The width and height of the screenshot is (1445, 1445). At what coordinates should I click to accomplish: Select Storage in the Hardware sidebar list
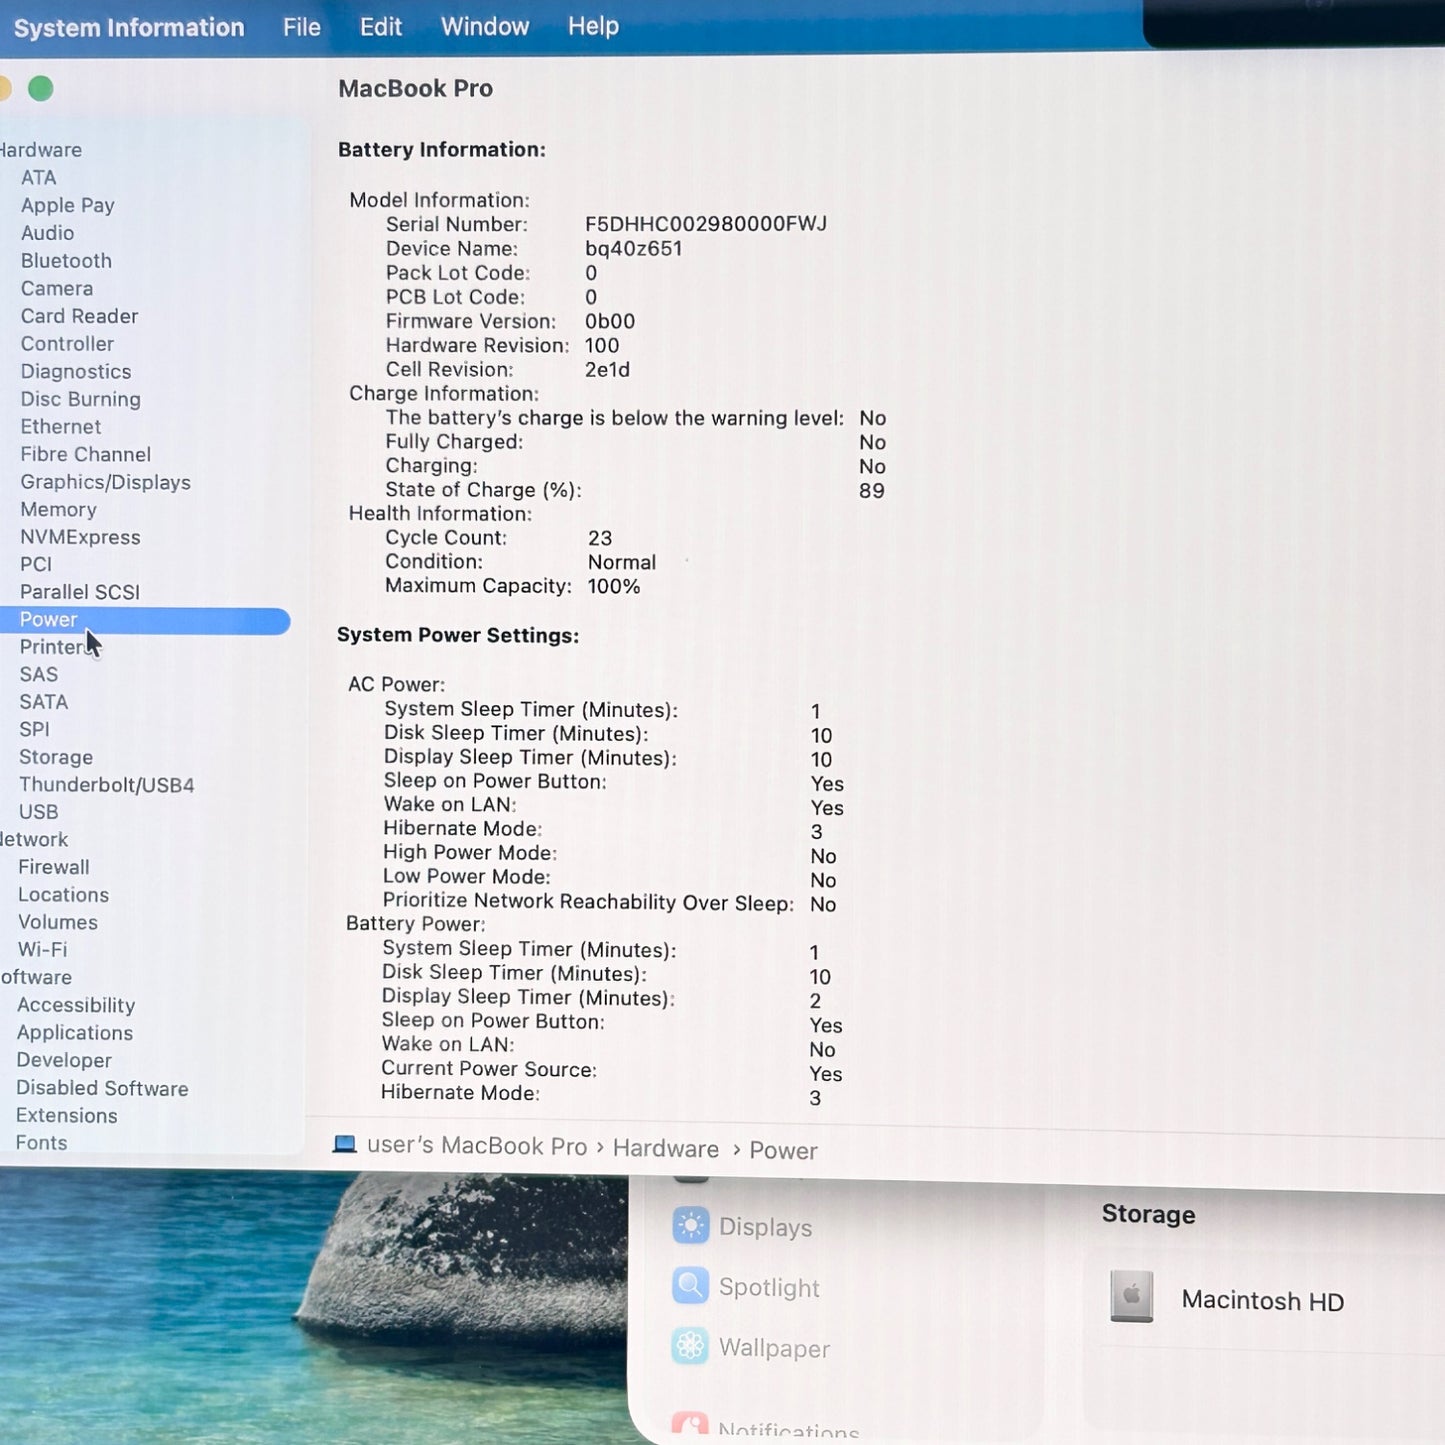(x=56, y=757)
